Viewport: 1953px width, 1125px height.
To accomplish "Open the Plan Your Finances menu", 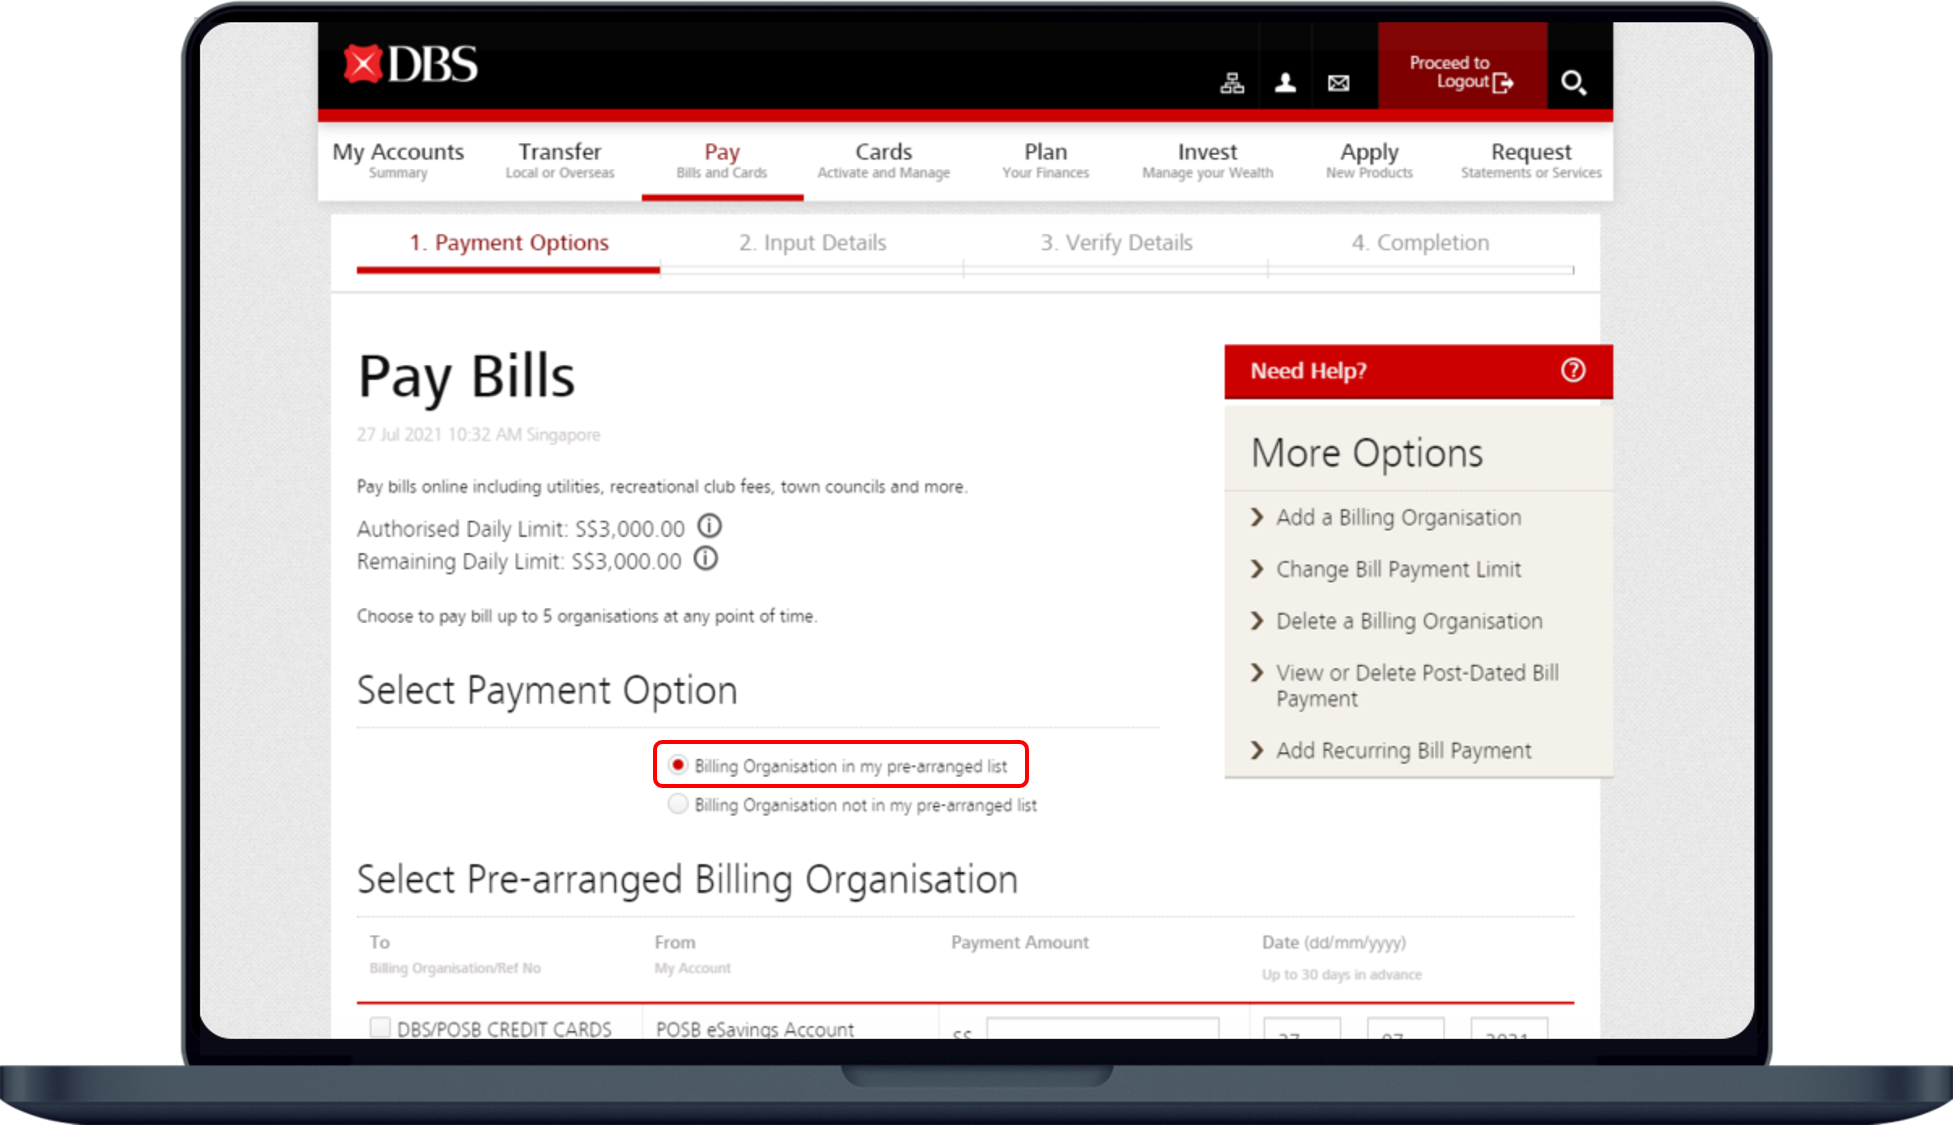I will point(1046,160).
